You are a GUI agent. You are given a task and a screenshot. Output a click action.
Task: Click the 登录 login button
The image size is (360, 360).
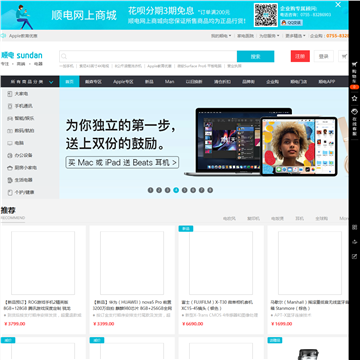click(x=324, y=56)
